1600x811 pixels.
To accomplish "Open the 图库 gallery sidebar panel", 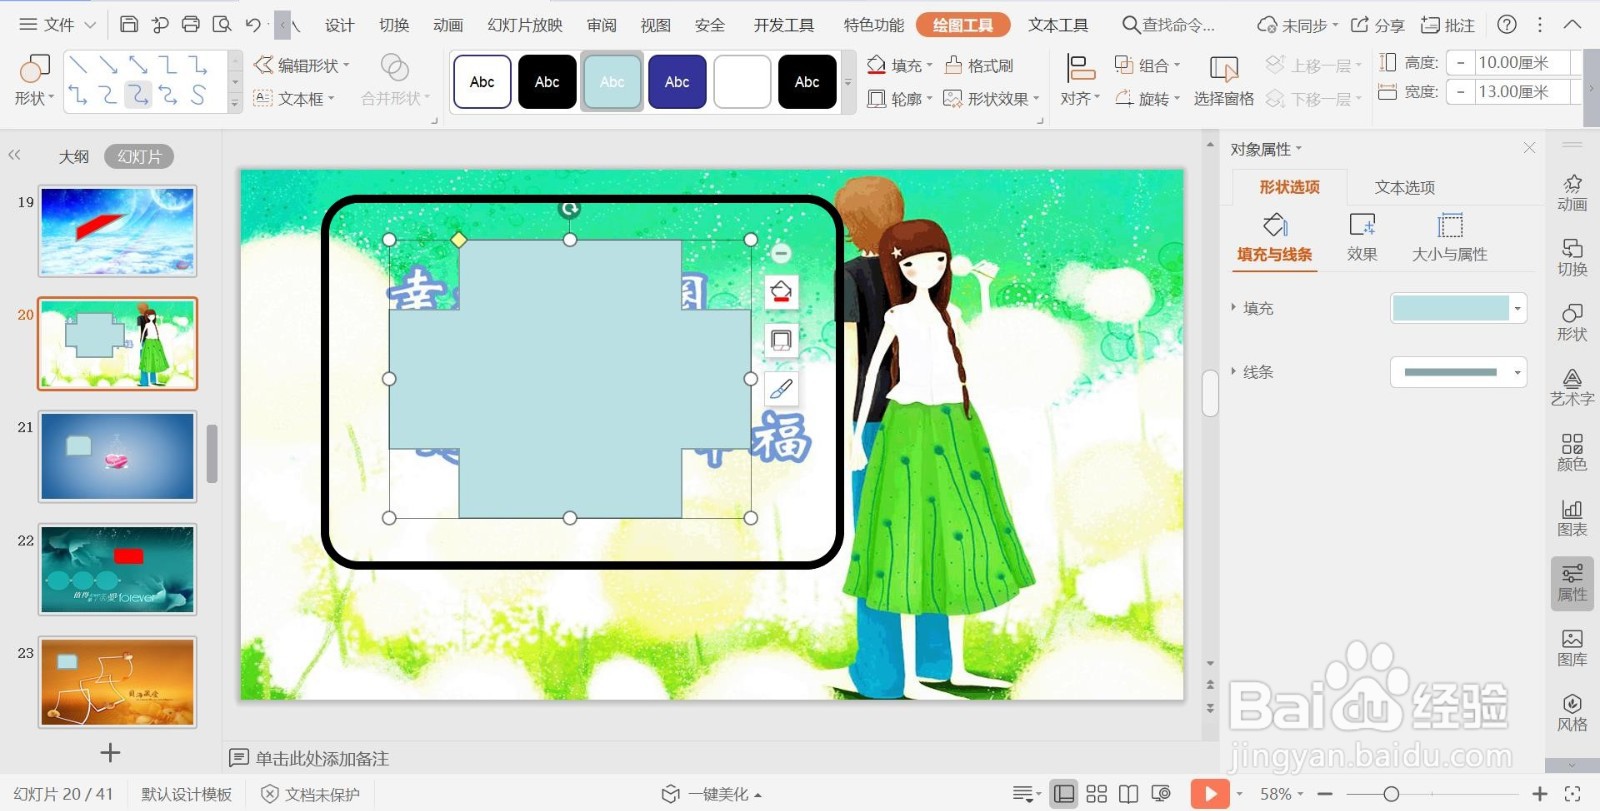I will pyautogui.click(x=1572, y=648).
